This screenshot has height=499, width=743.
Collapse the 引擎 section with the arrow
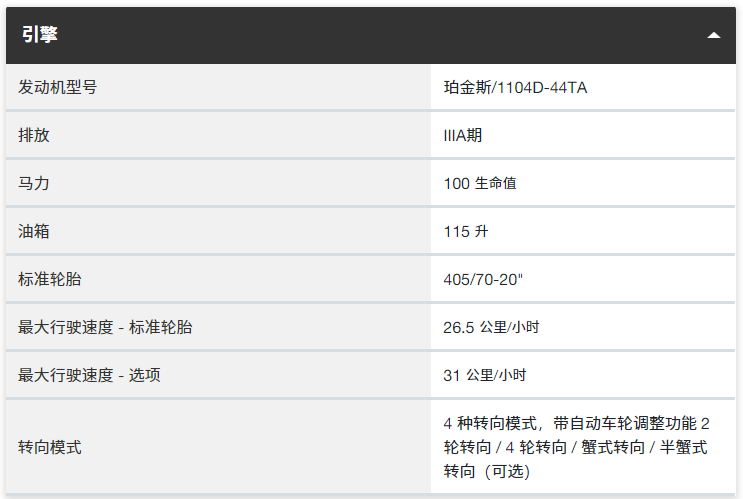coord(713,35)
